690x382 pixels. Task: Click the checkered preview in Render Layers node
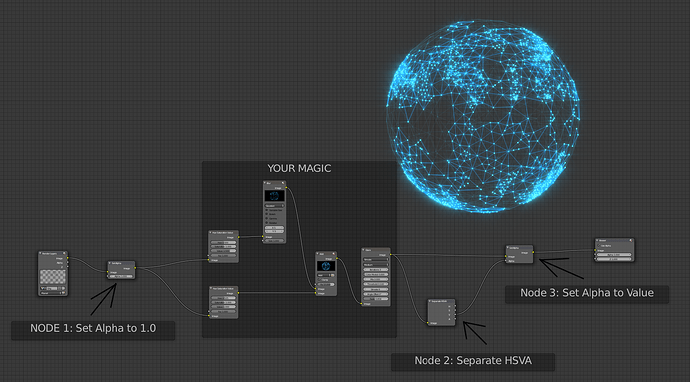coord(53,277)
